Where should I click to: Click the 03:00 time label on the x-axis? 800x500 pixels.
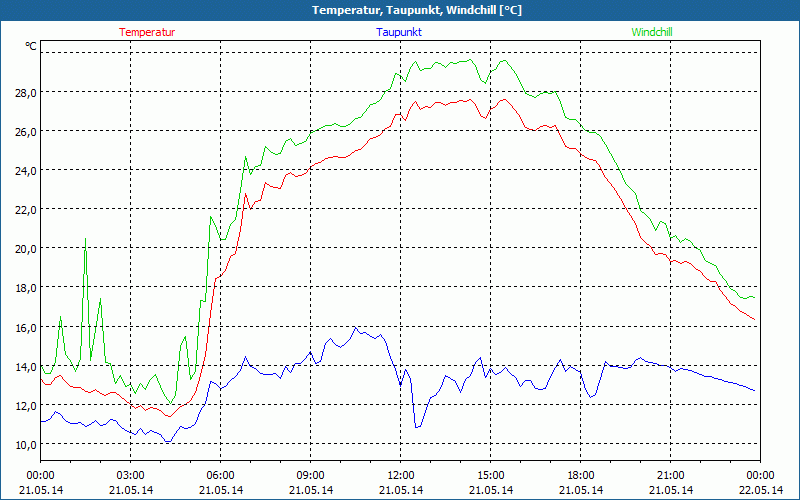131,476
